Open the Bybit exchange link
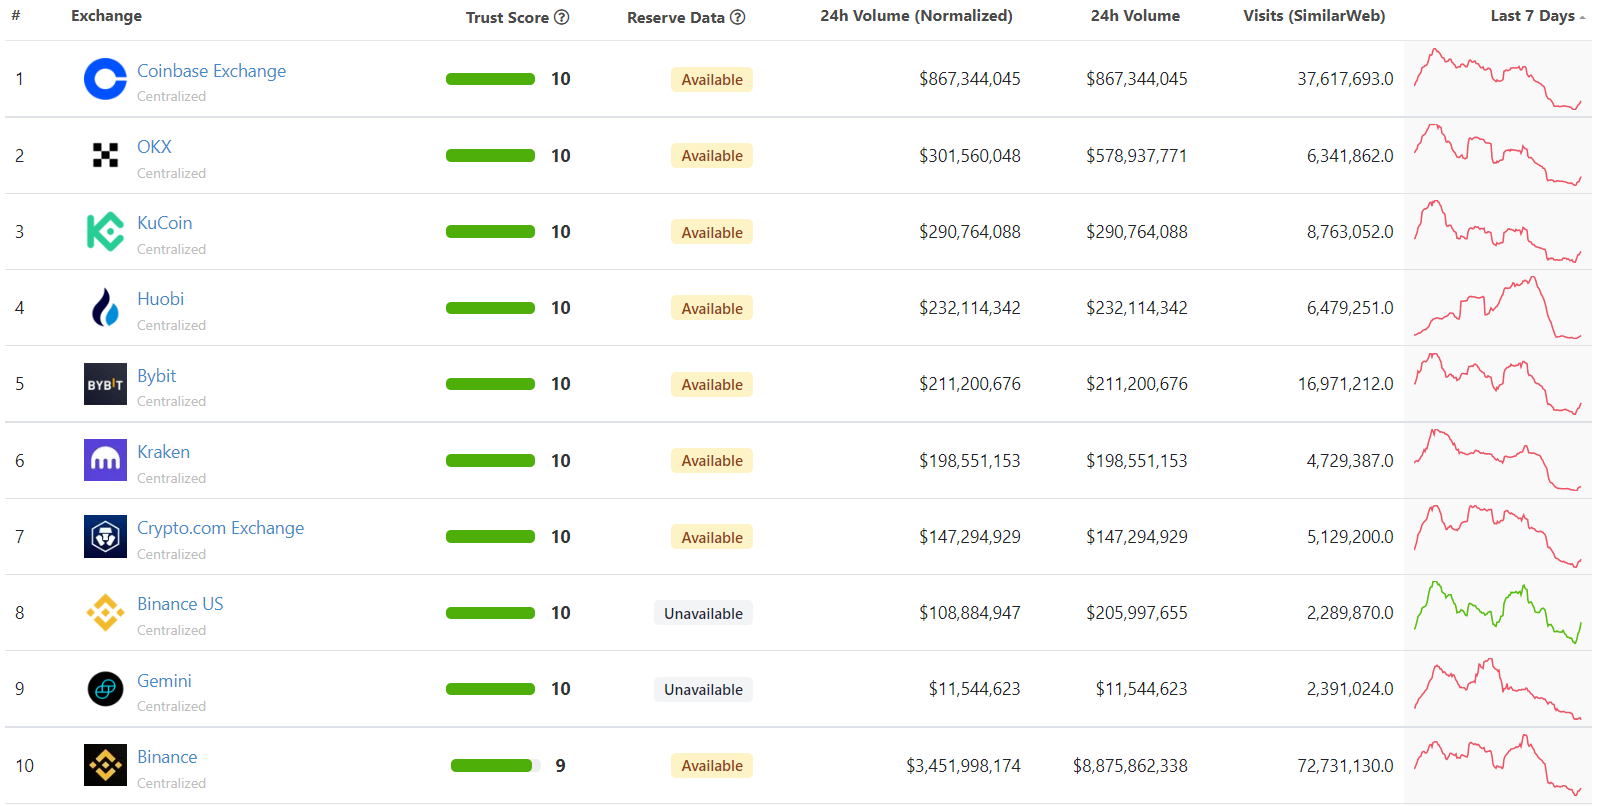This screenshot has height=806, width=1597. (x=156, y=376)
